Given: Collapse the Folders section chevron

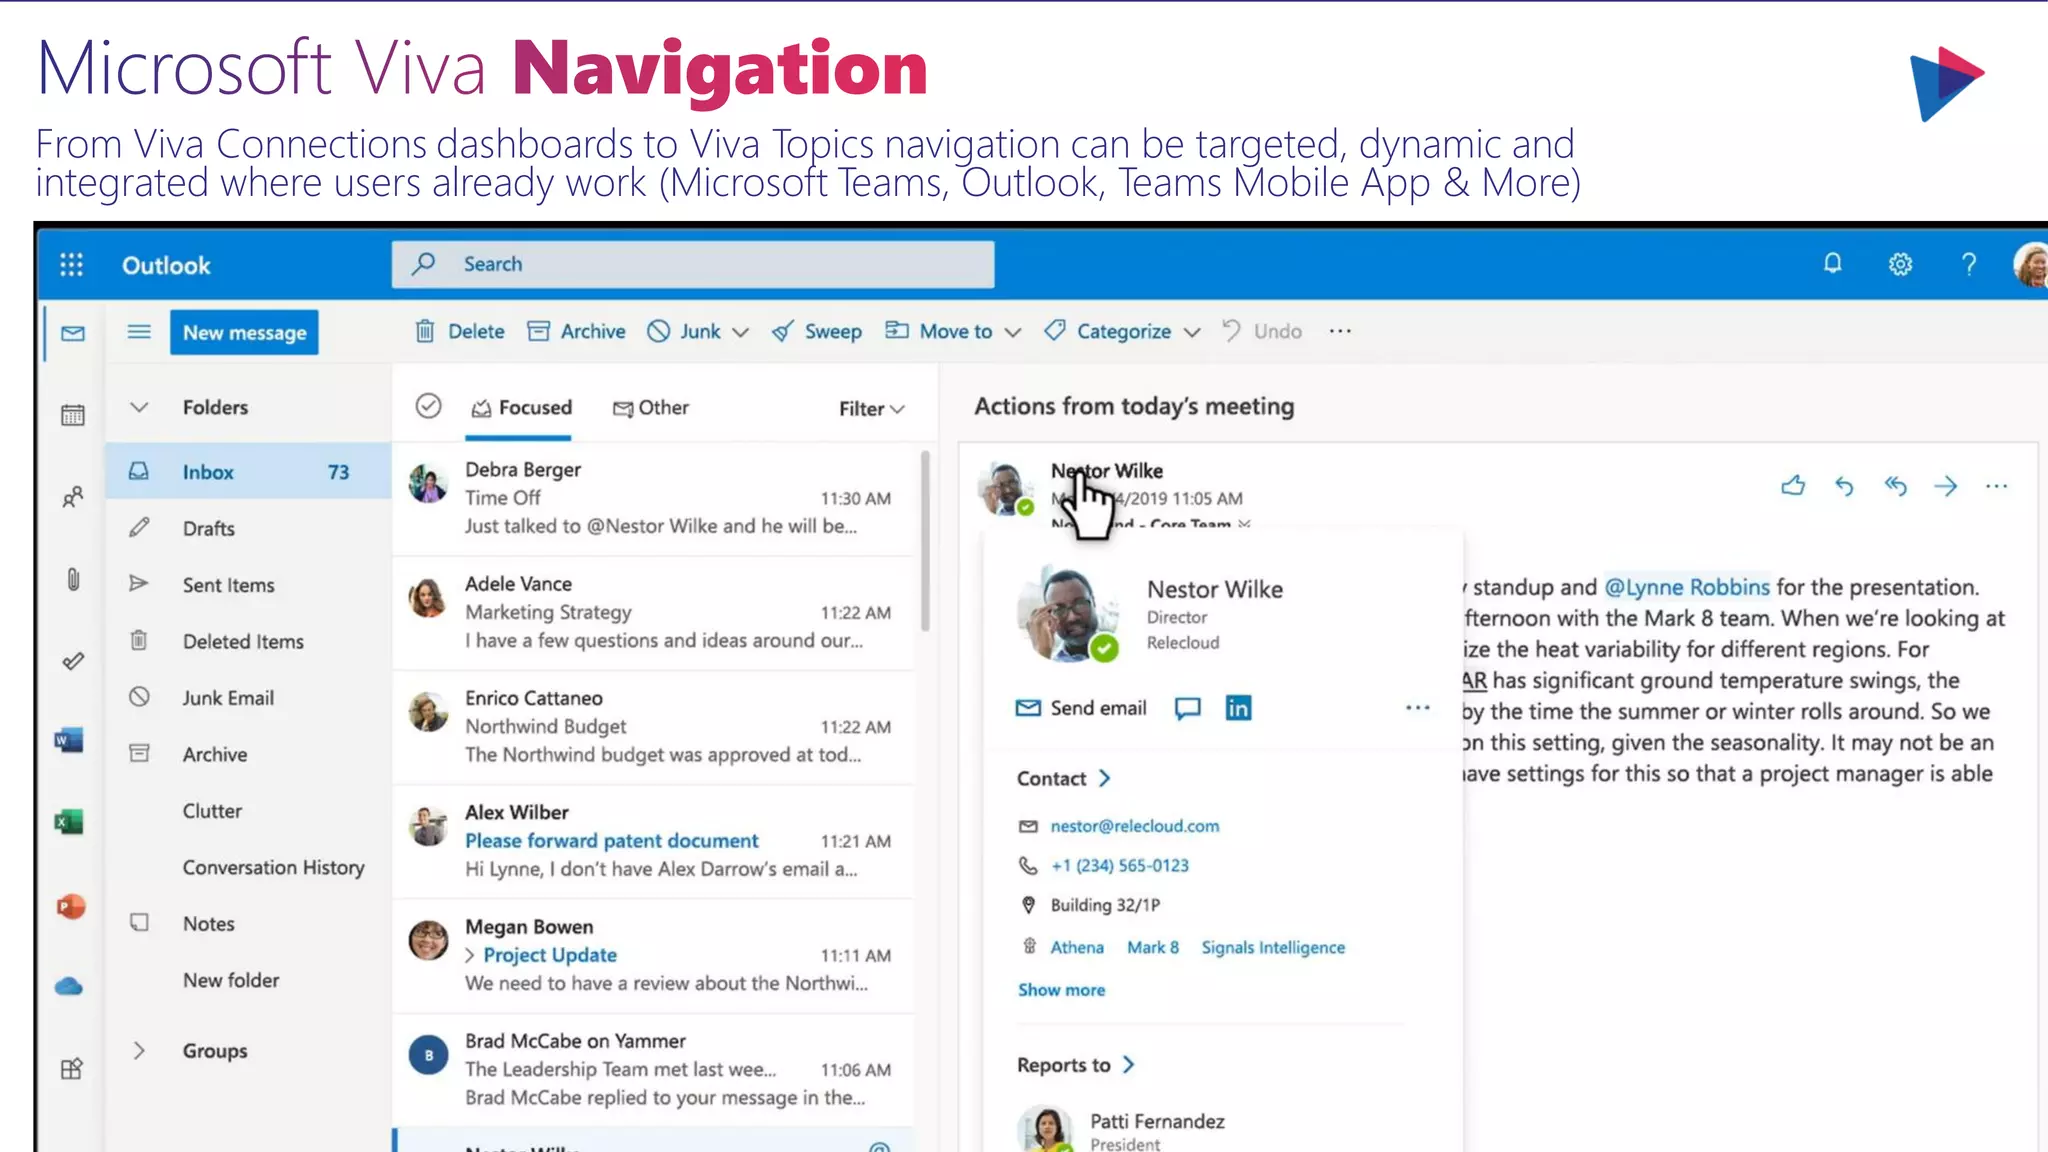Looking at the screenshot, I should click(139, 407).
